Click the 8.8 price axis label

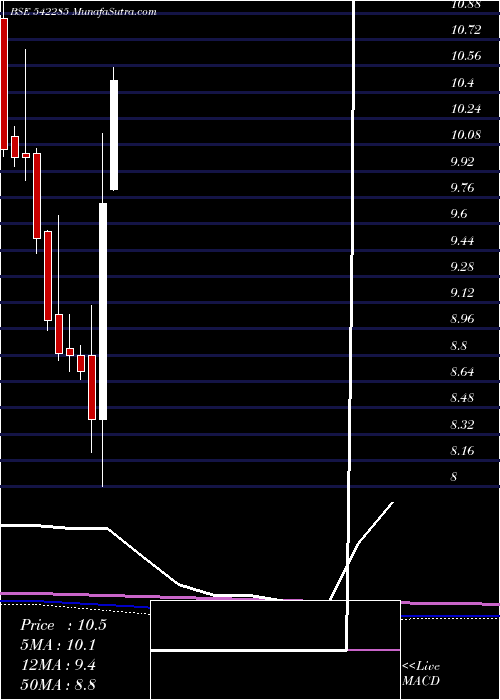pos(458,346)
